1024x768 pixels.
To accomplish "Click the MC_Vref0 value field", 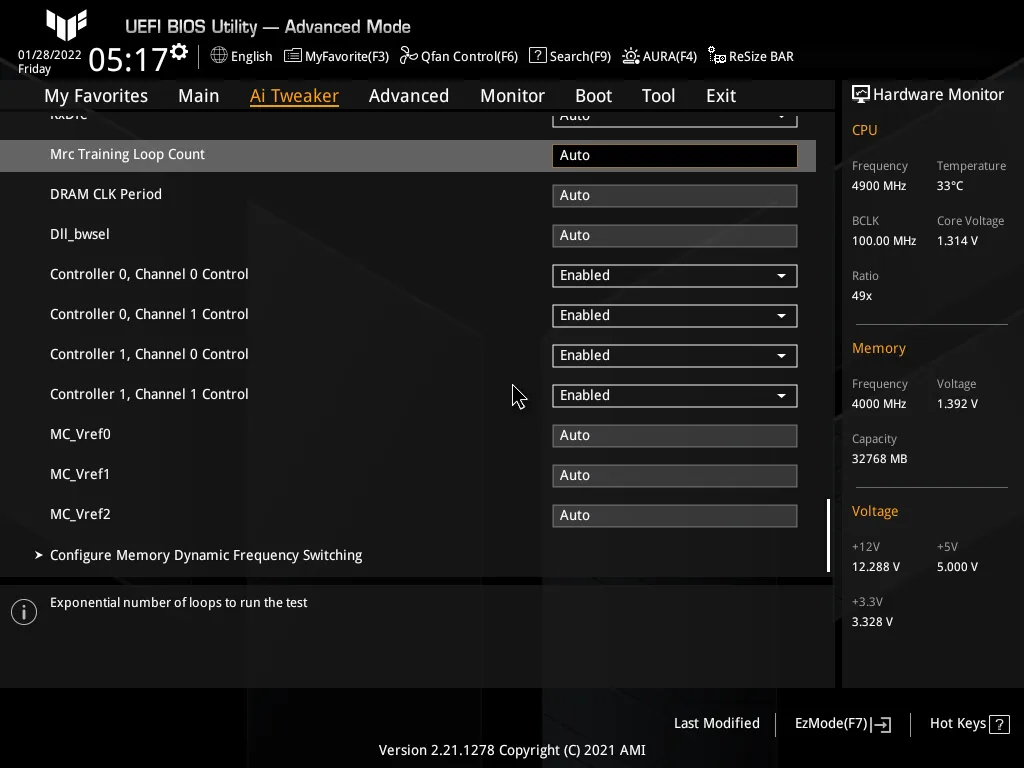I will pyautogui.click(x=675, y=436).
